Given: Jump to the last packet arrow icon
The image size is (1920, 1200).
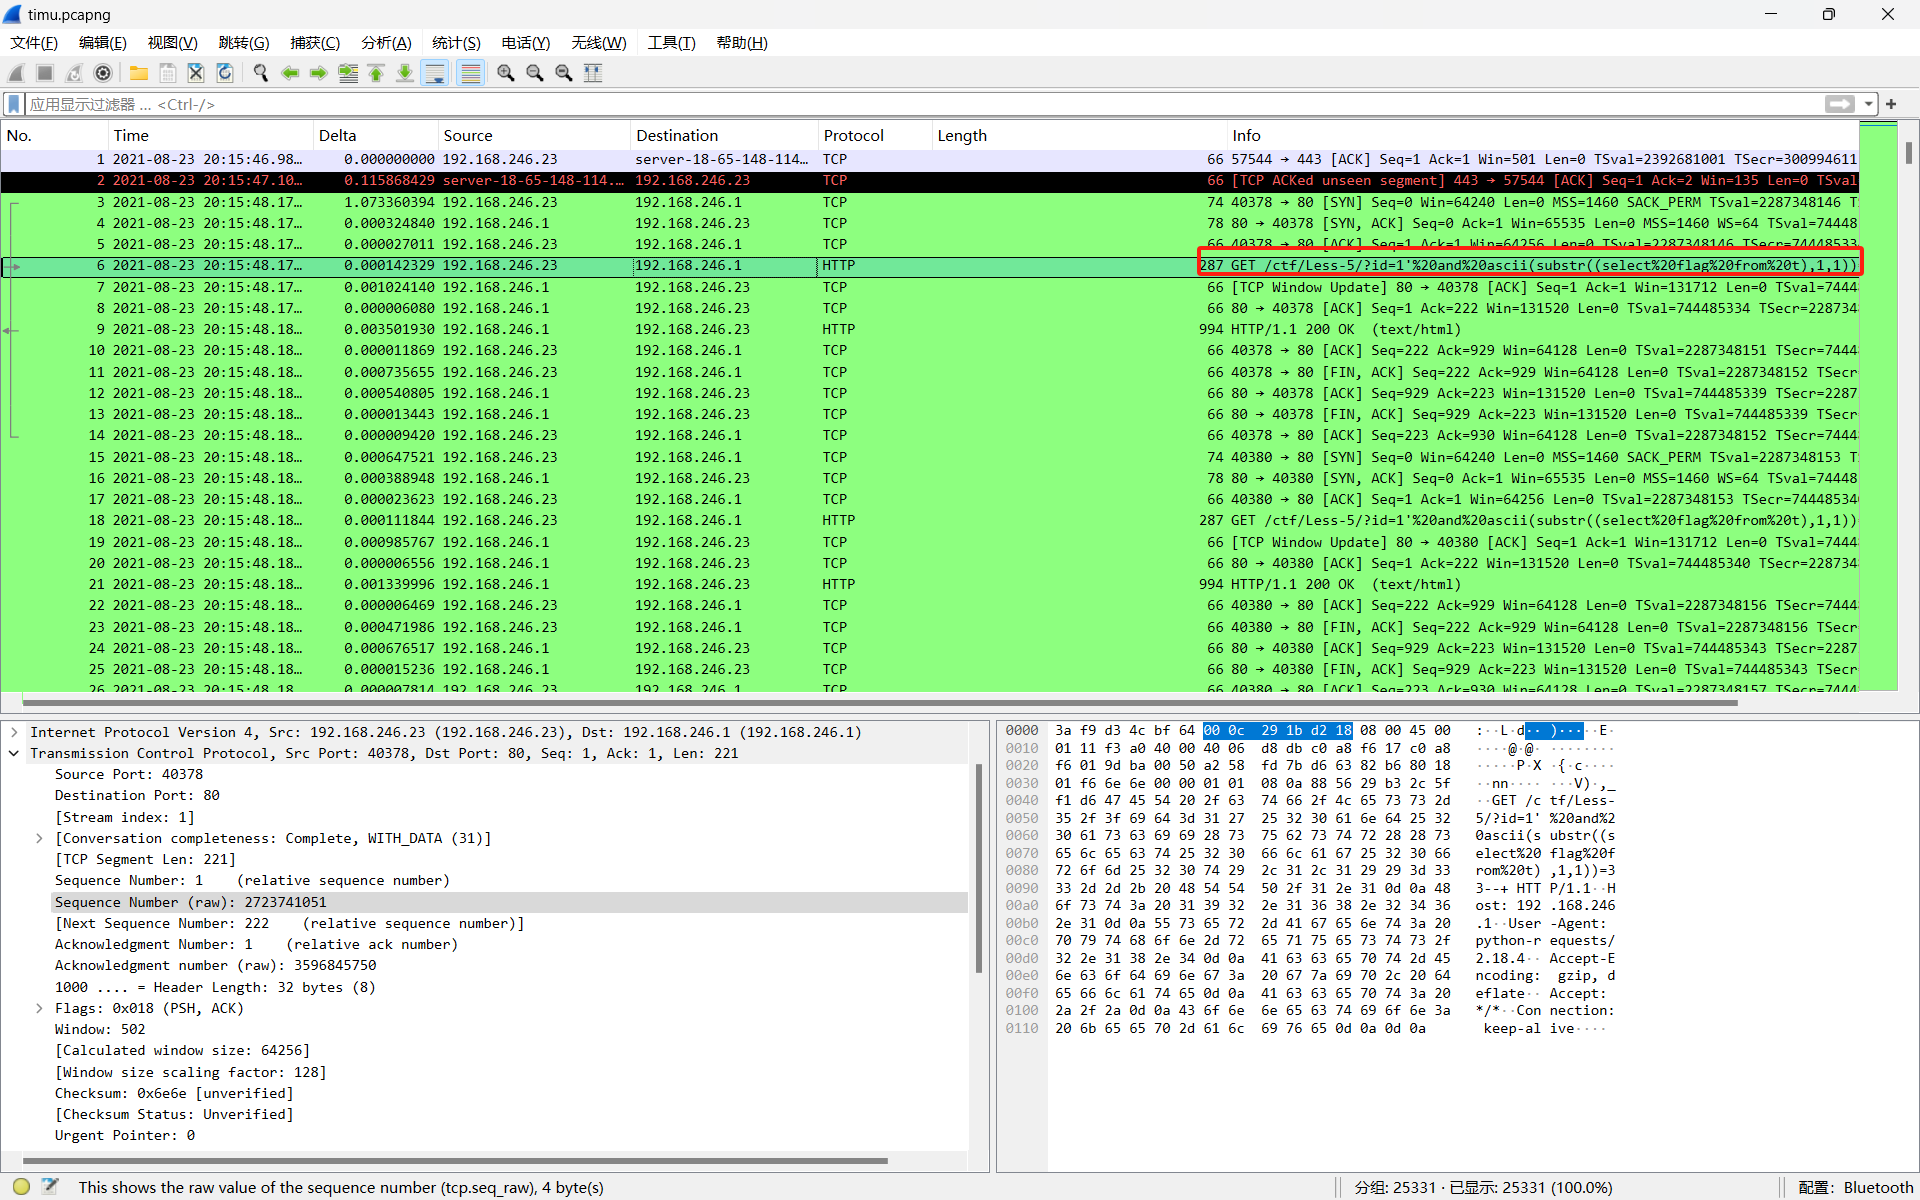Looking at the screenshot, I should coord(405,73).
